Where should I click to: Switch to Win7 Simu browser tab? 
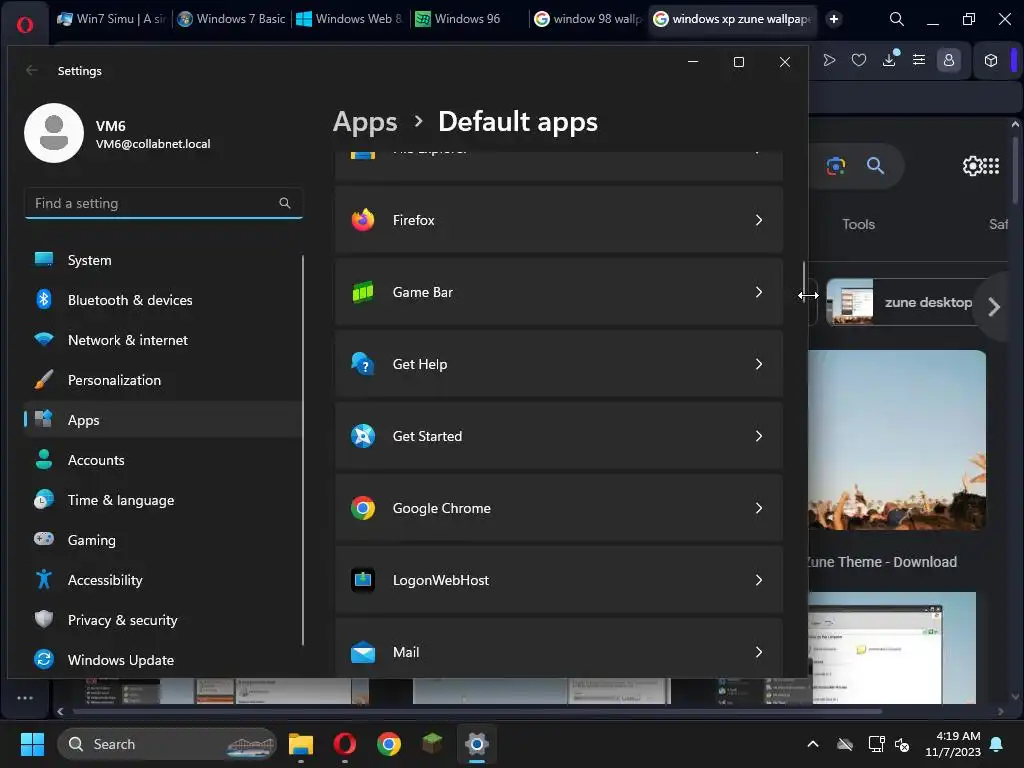tap(112, 19)
